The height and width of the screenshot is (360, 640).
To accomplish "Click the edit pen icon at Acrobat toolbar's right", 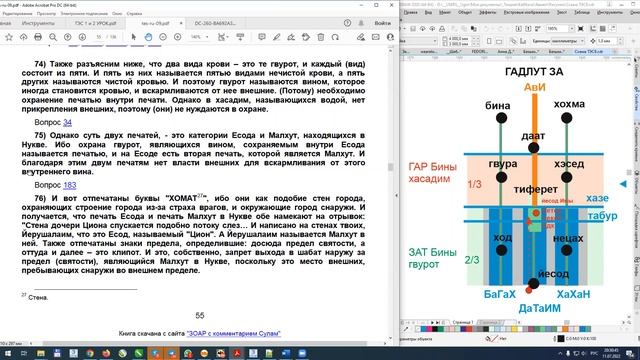I will [360, 37].
